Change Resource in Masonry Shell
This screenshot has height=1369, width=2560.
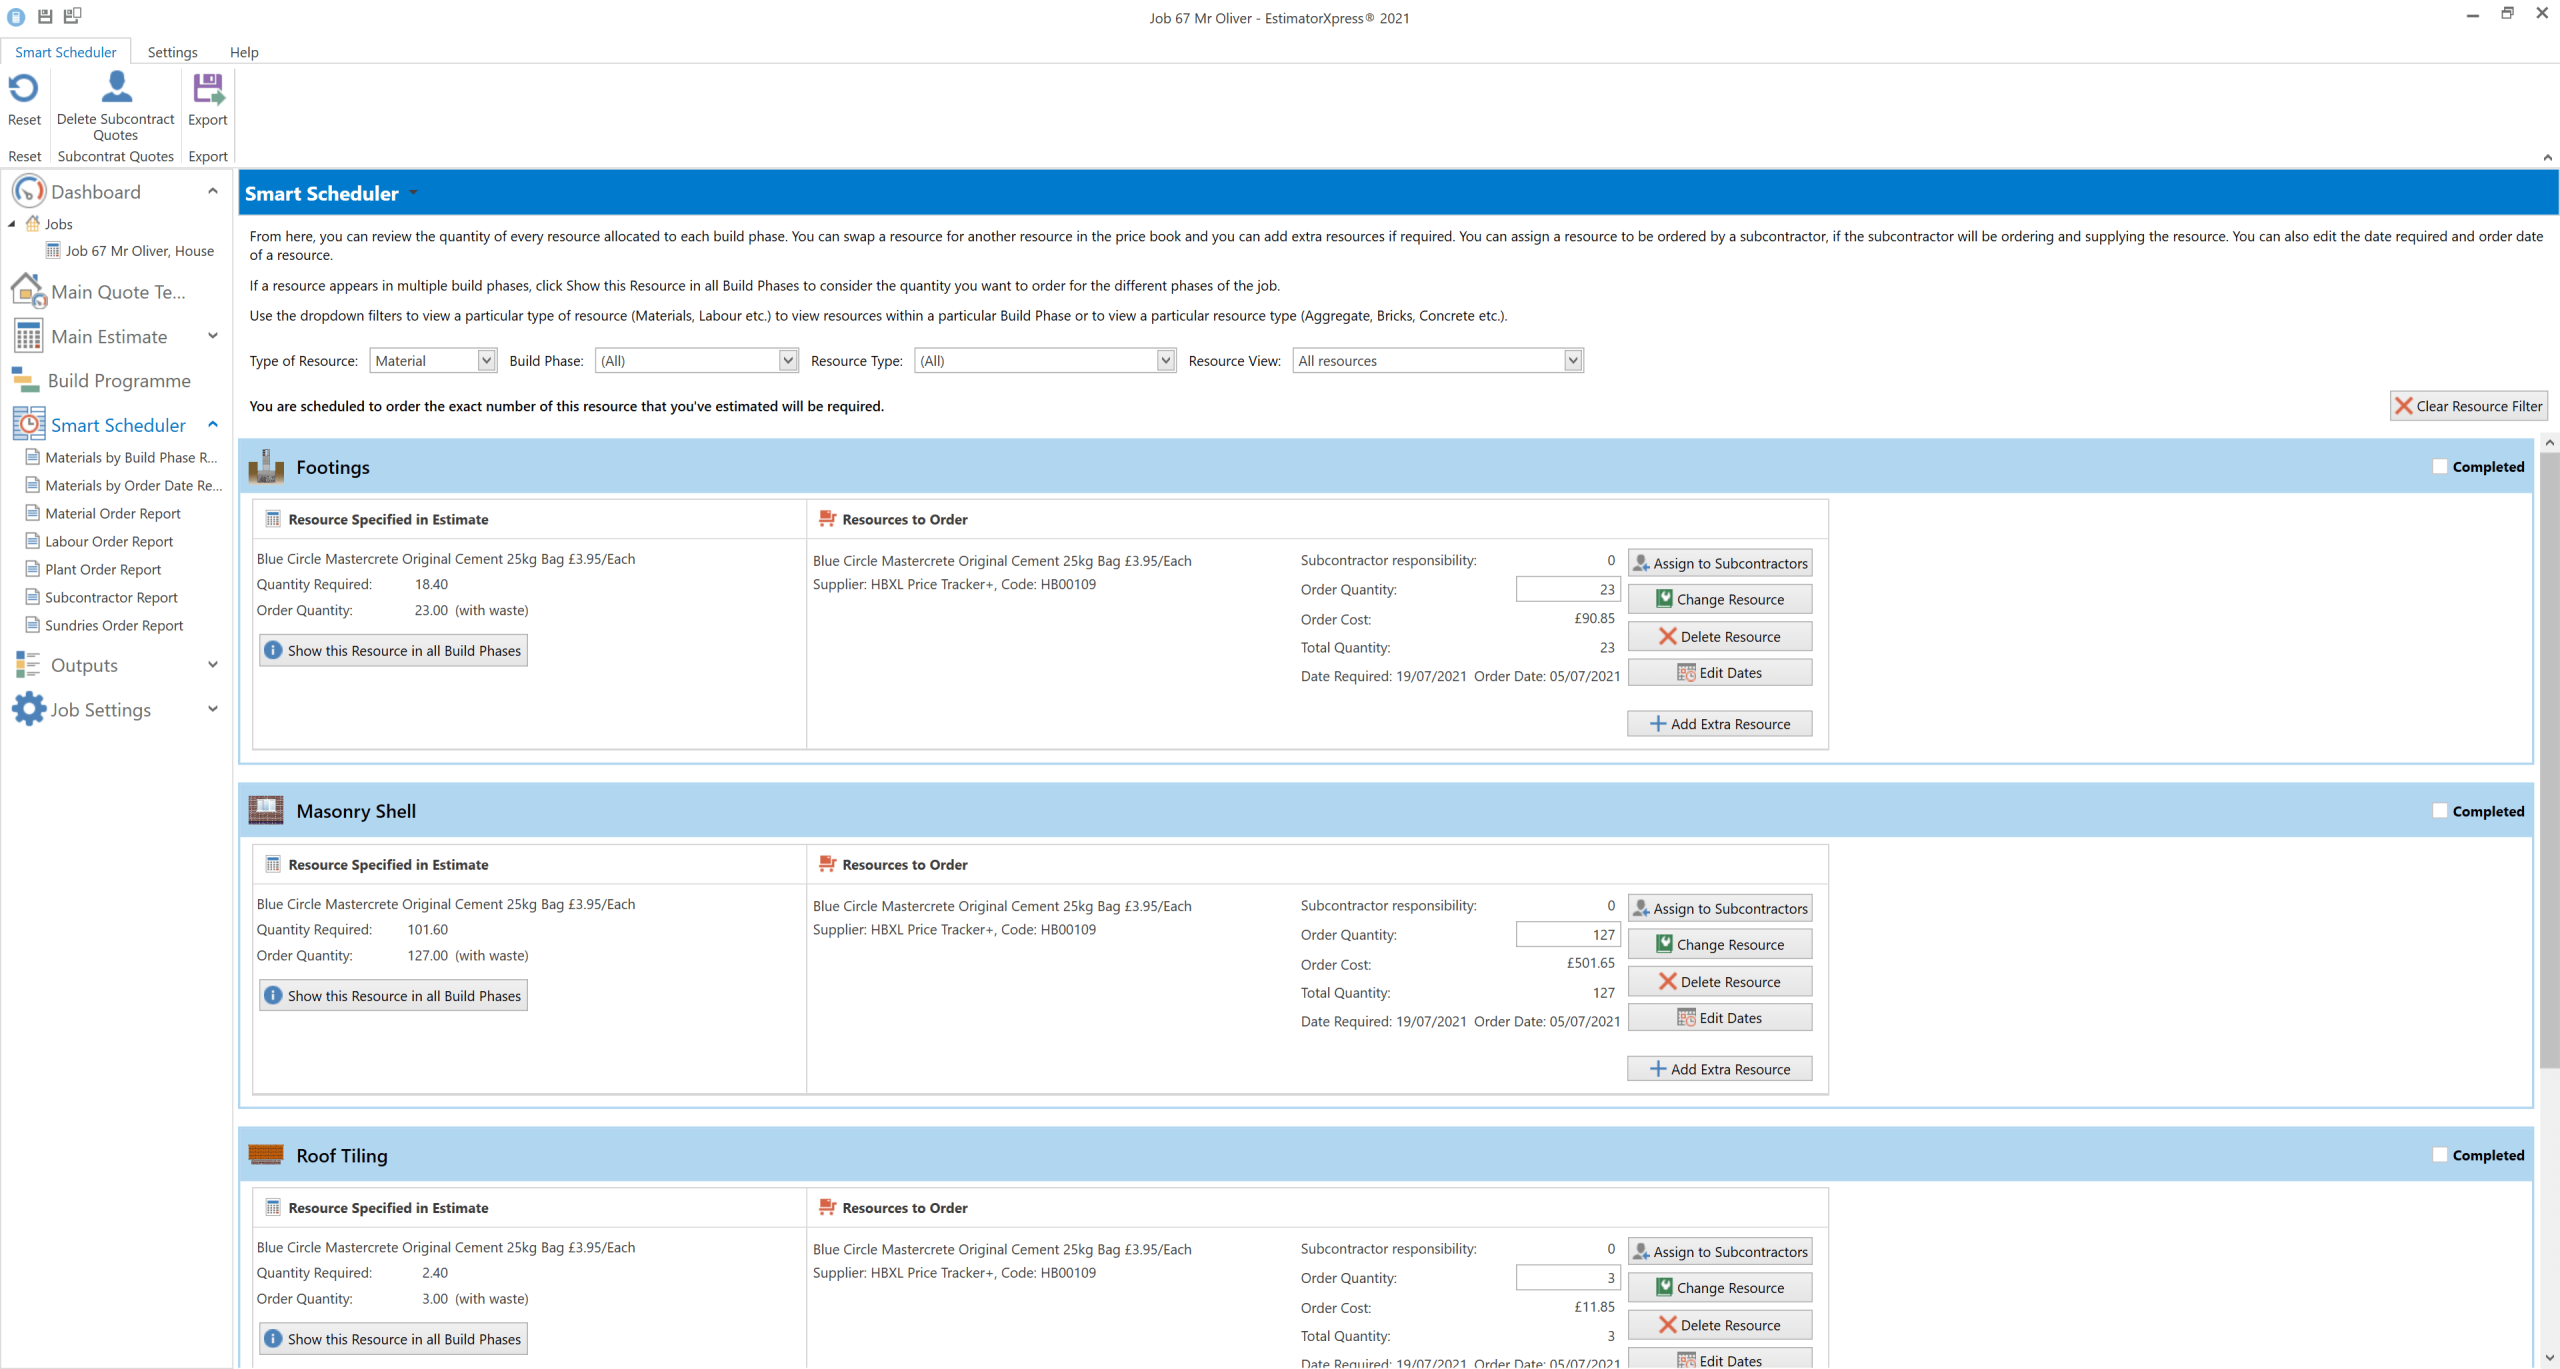[1720, 944]
